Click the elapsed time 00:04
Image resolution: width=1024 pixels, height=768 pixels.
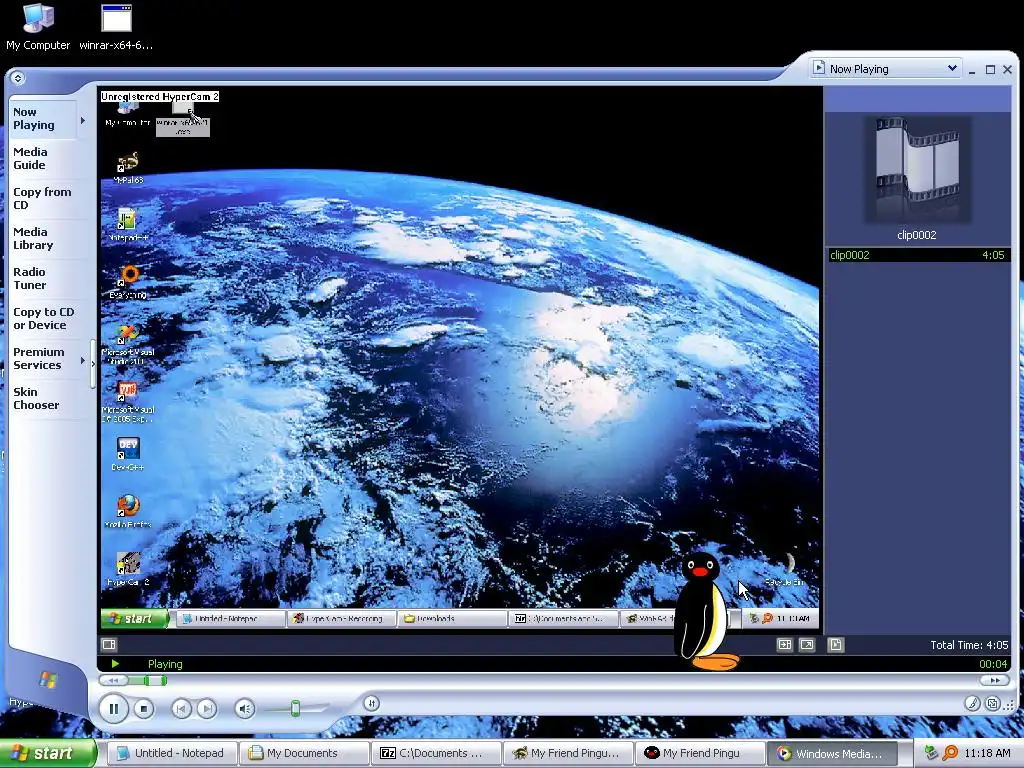pos(993,664)
